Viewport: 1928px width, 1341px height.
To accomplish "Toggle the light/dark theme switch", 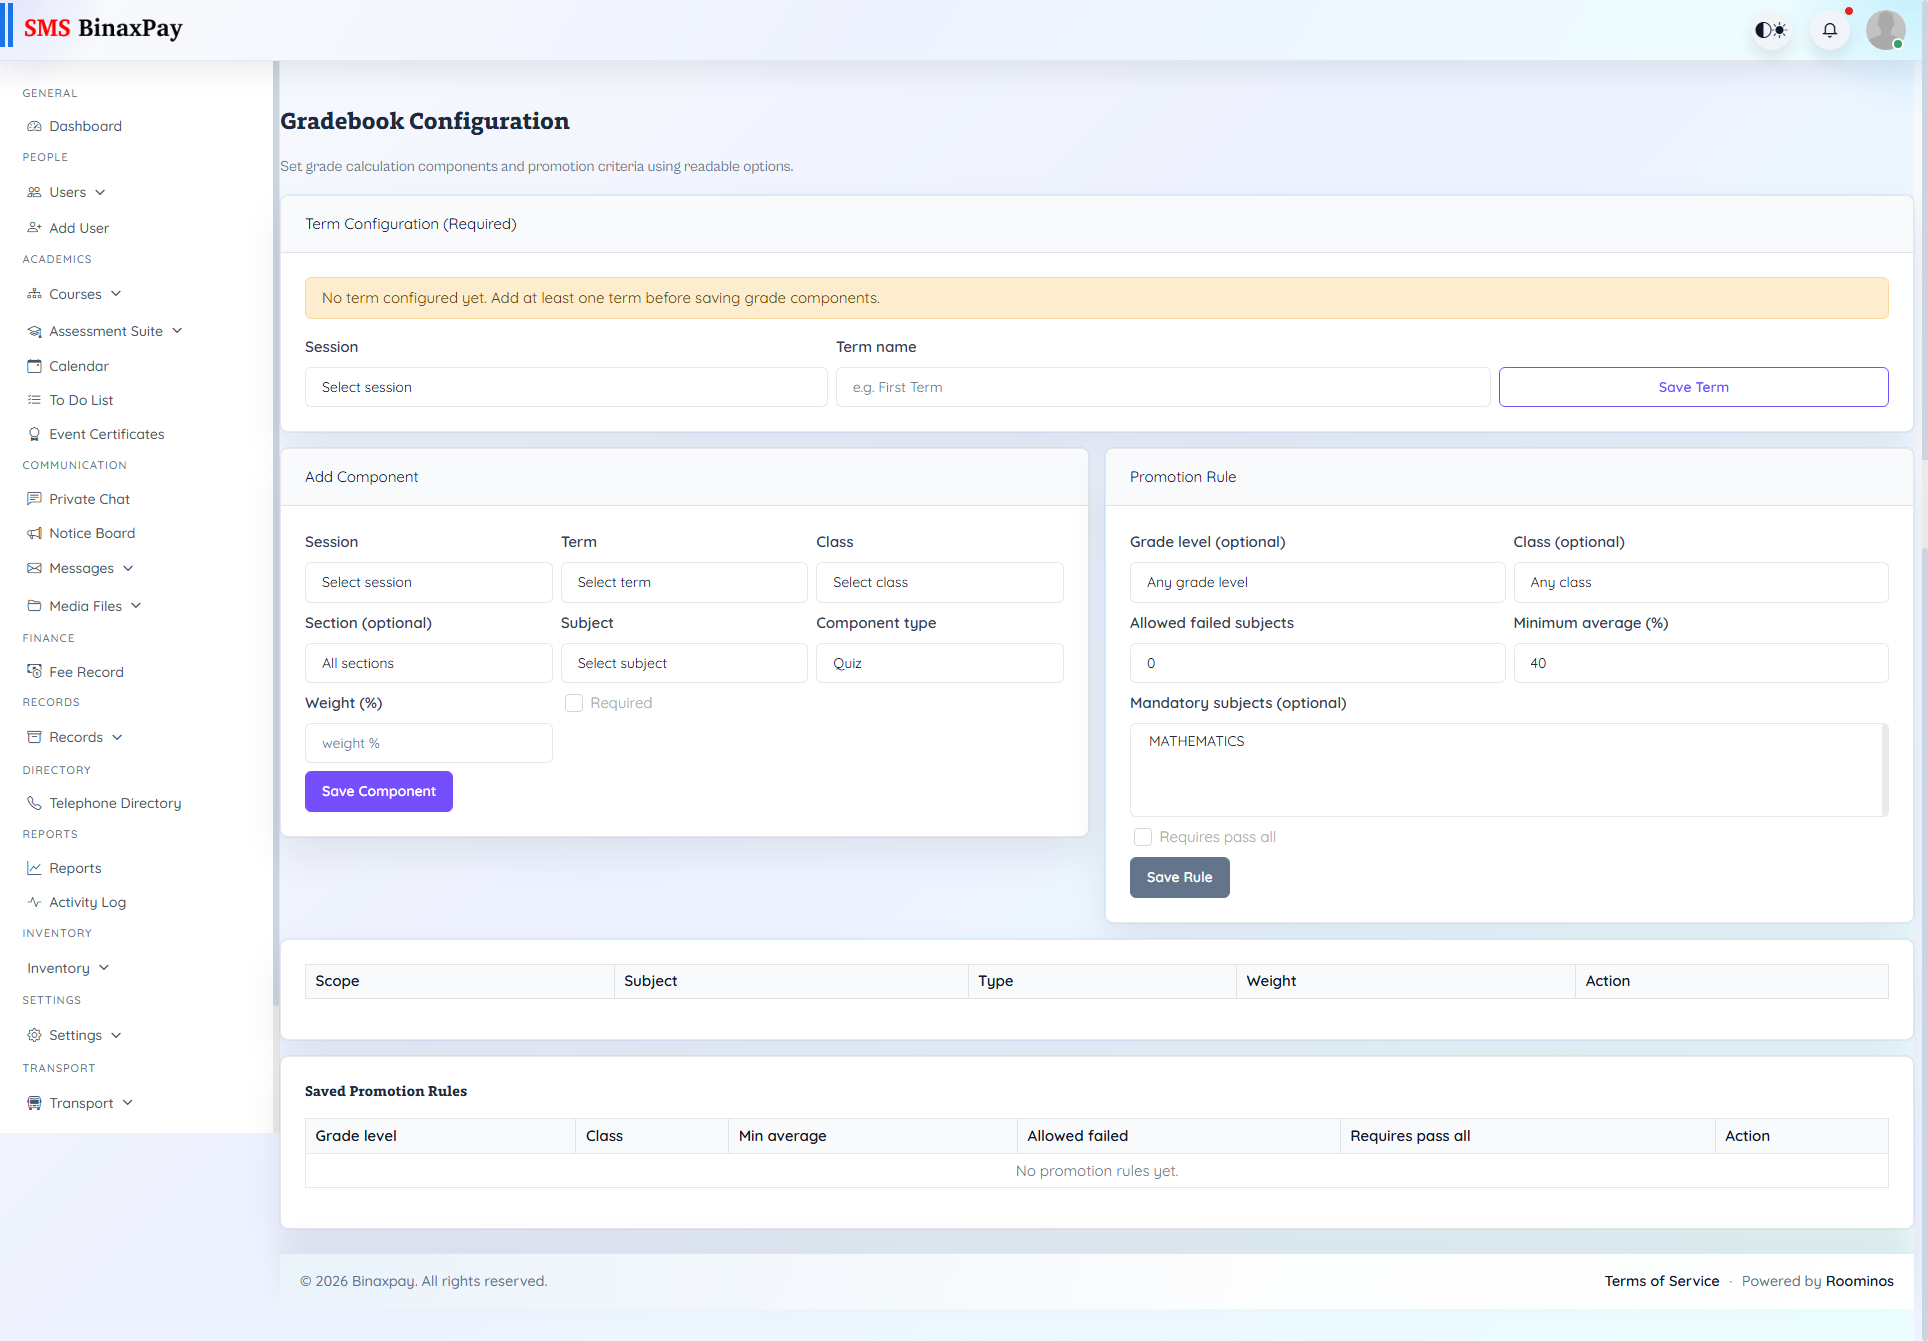I will pyautogui.click(x=1770, y=29).
